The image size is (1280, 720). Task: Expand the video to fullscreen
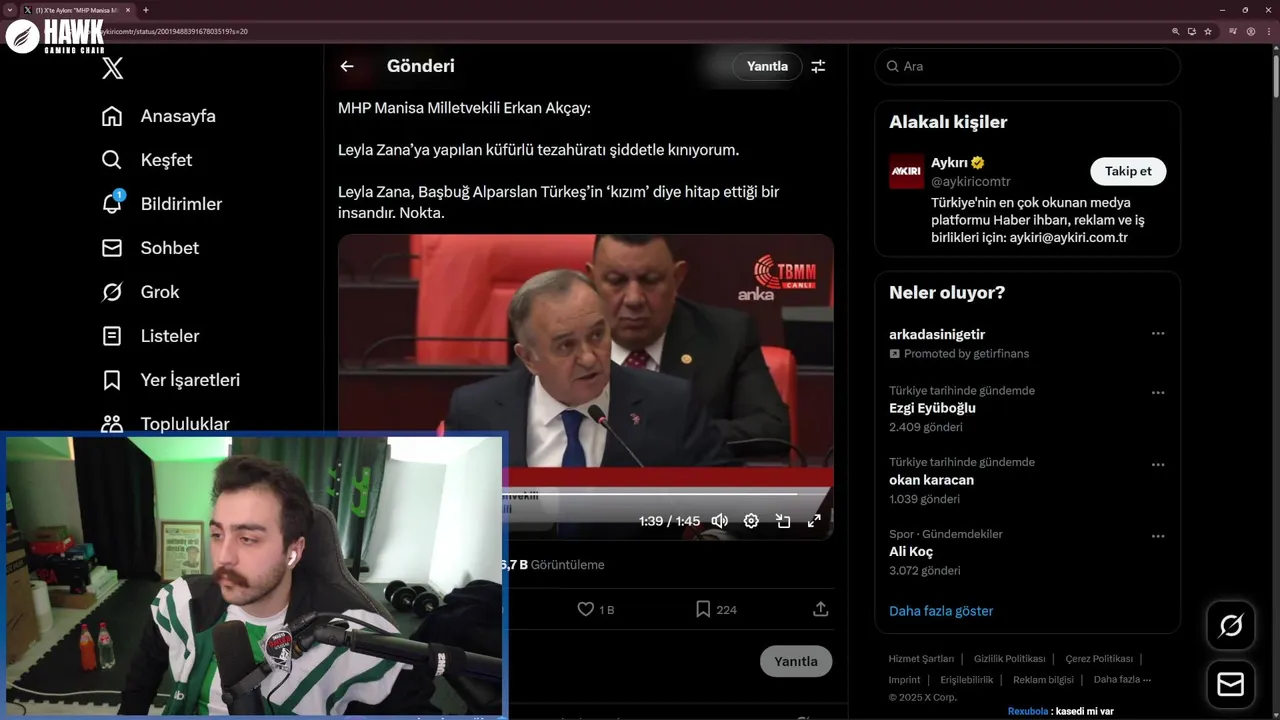tap(814, 521)
